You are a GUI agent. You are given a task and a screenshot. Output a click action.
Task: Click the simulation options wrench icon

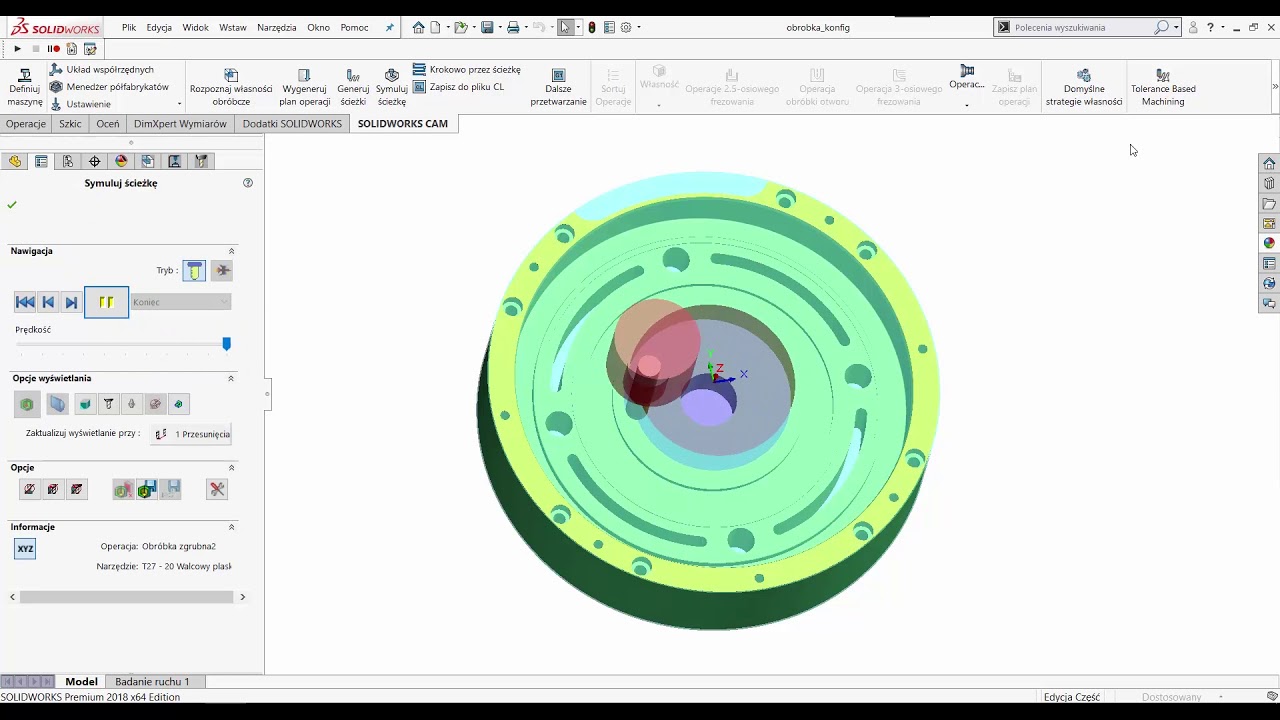[x=217, y=489]
